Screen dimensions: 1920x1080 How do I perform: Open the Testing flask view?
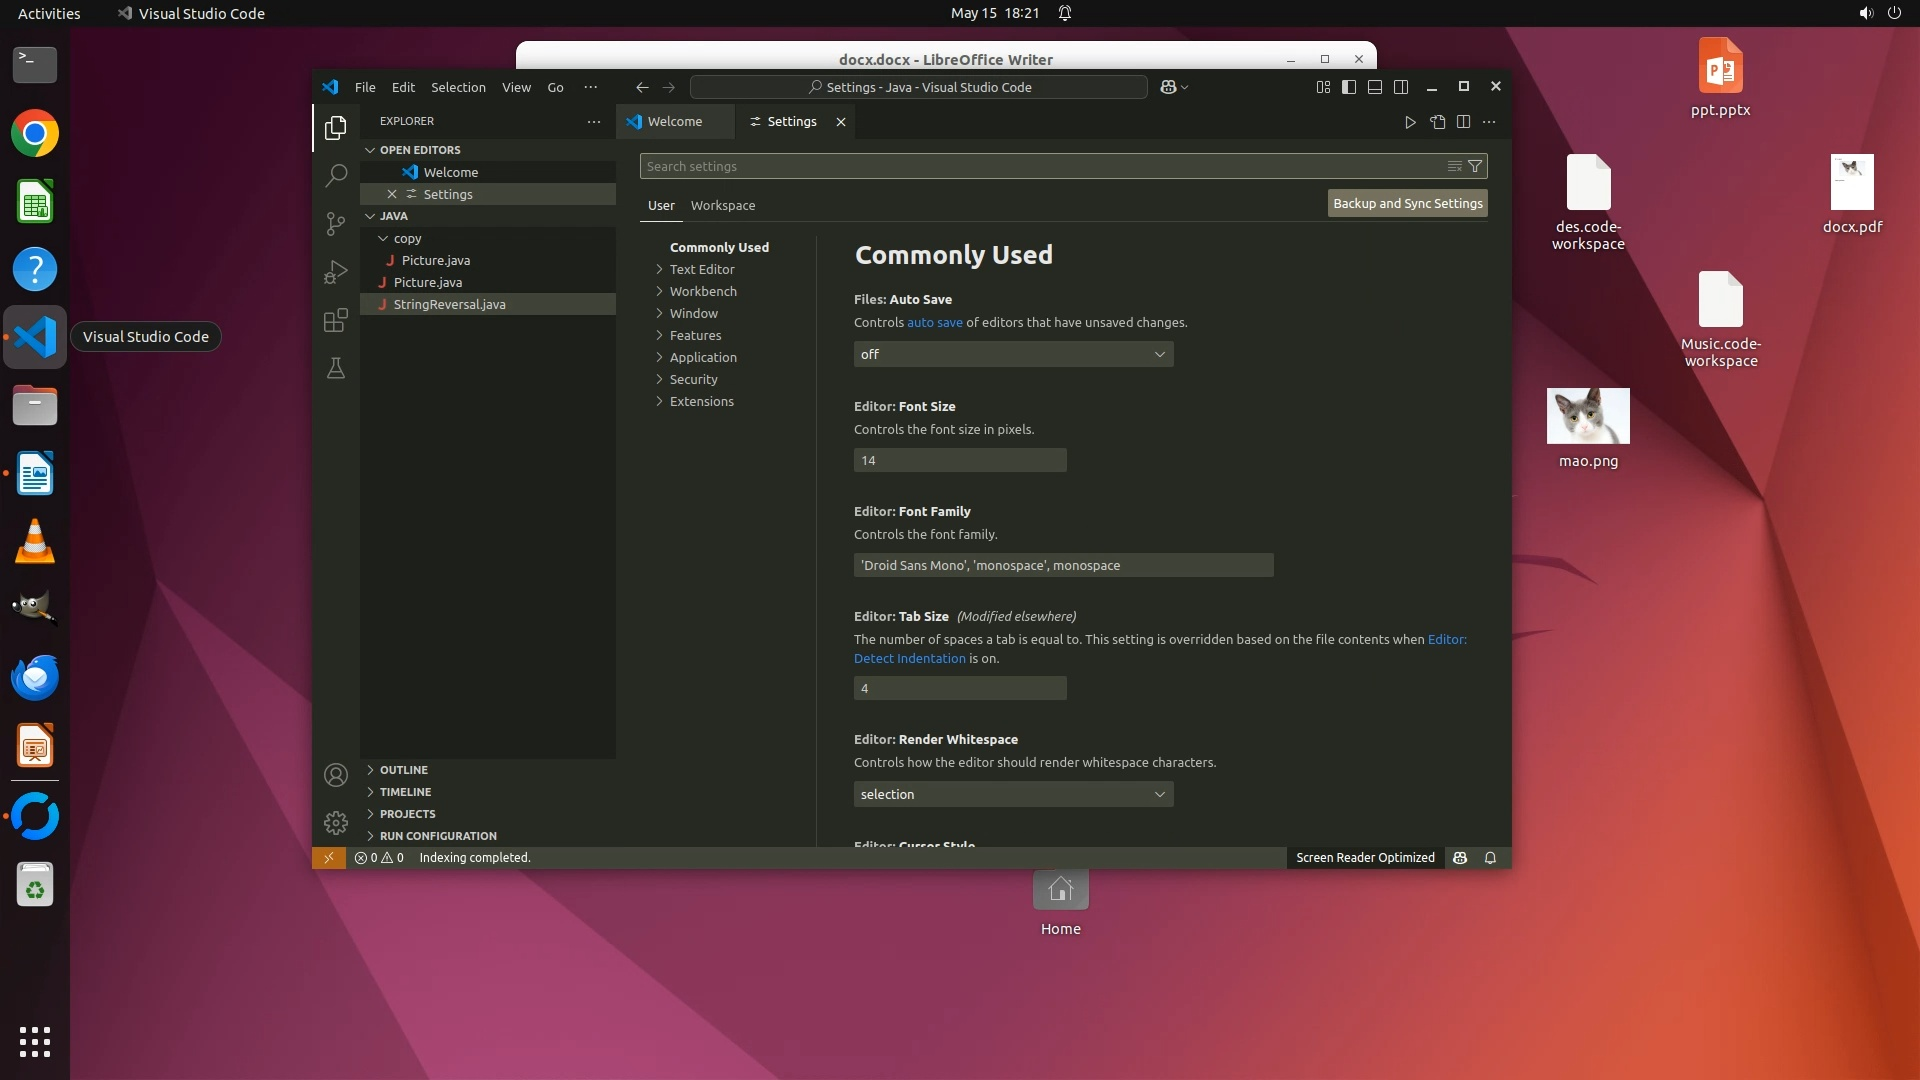pyautogui.click(x=336, y=368)
